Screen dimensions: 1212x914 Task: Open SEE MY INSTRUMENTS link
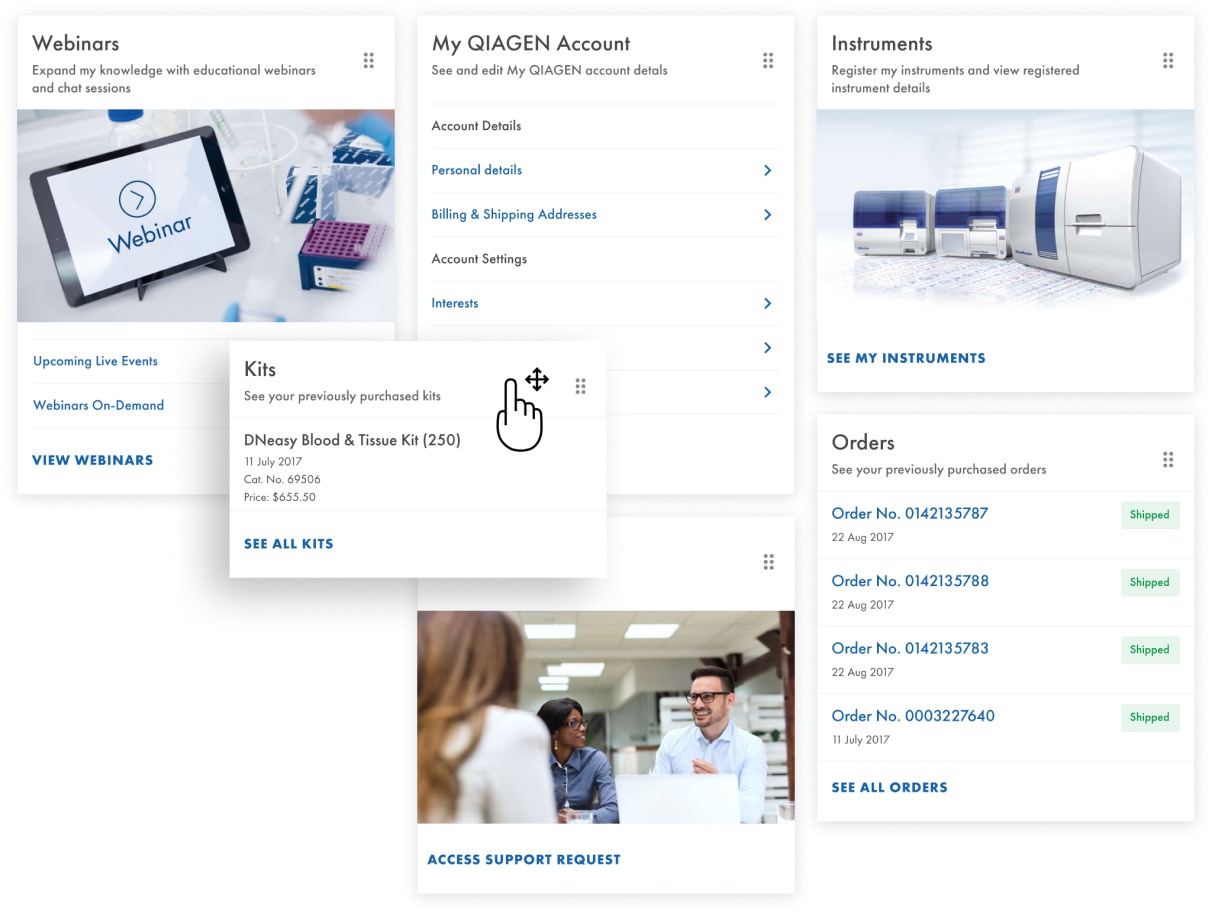pos(905,358)
